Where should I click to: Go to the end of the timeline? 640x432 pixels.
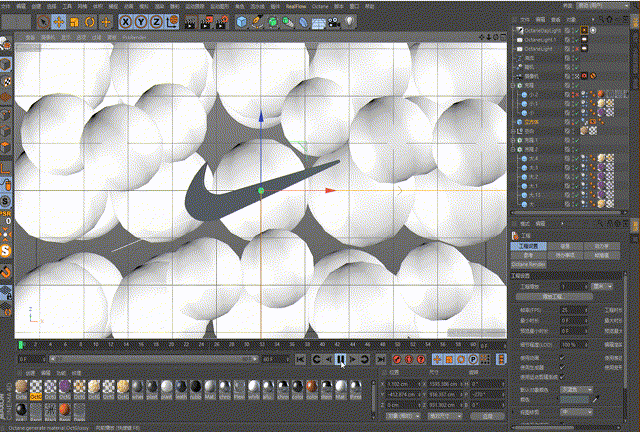coord(380,359)
